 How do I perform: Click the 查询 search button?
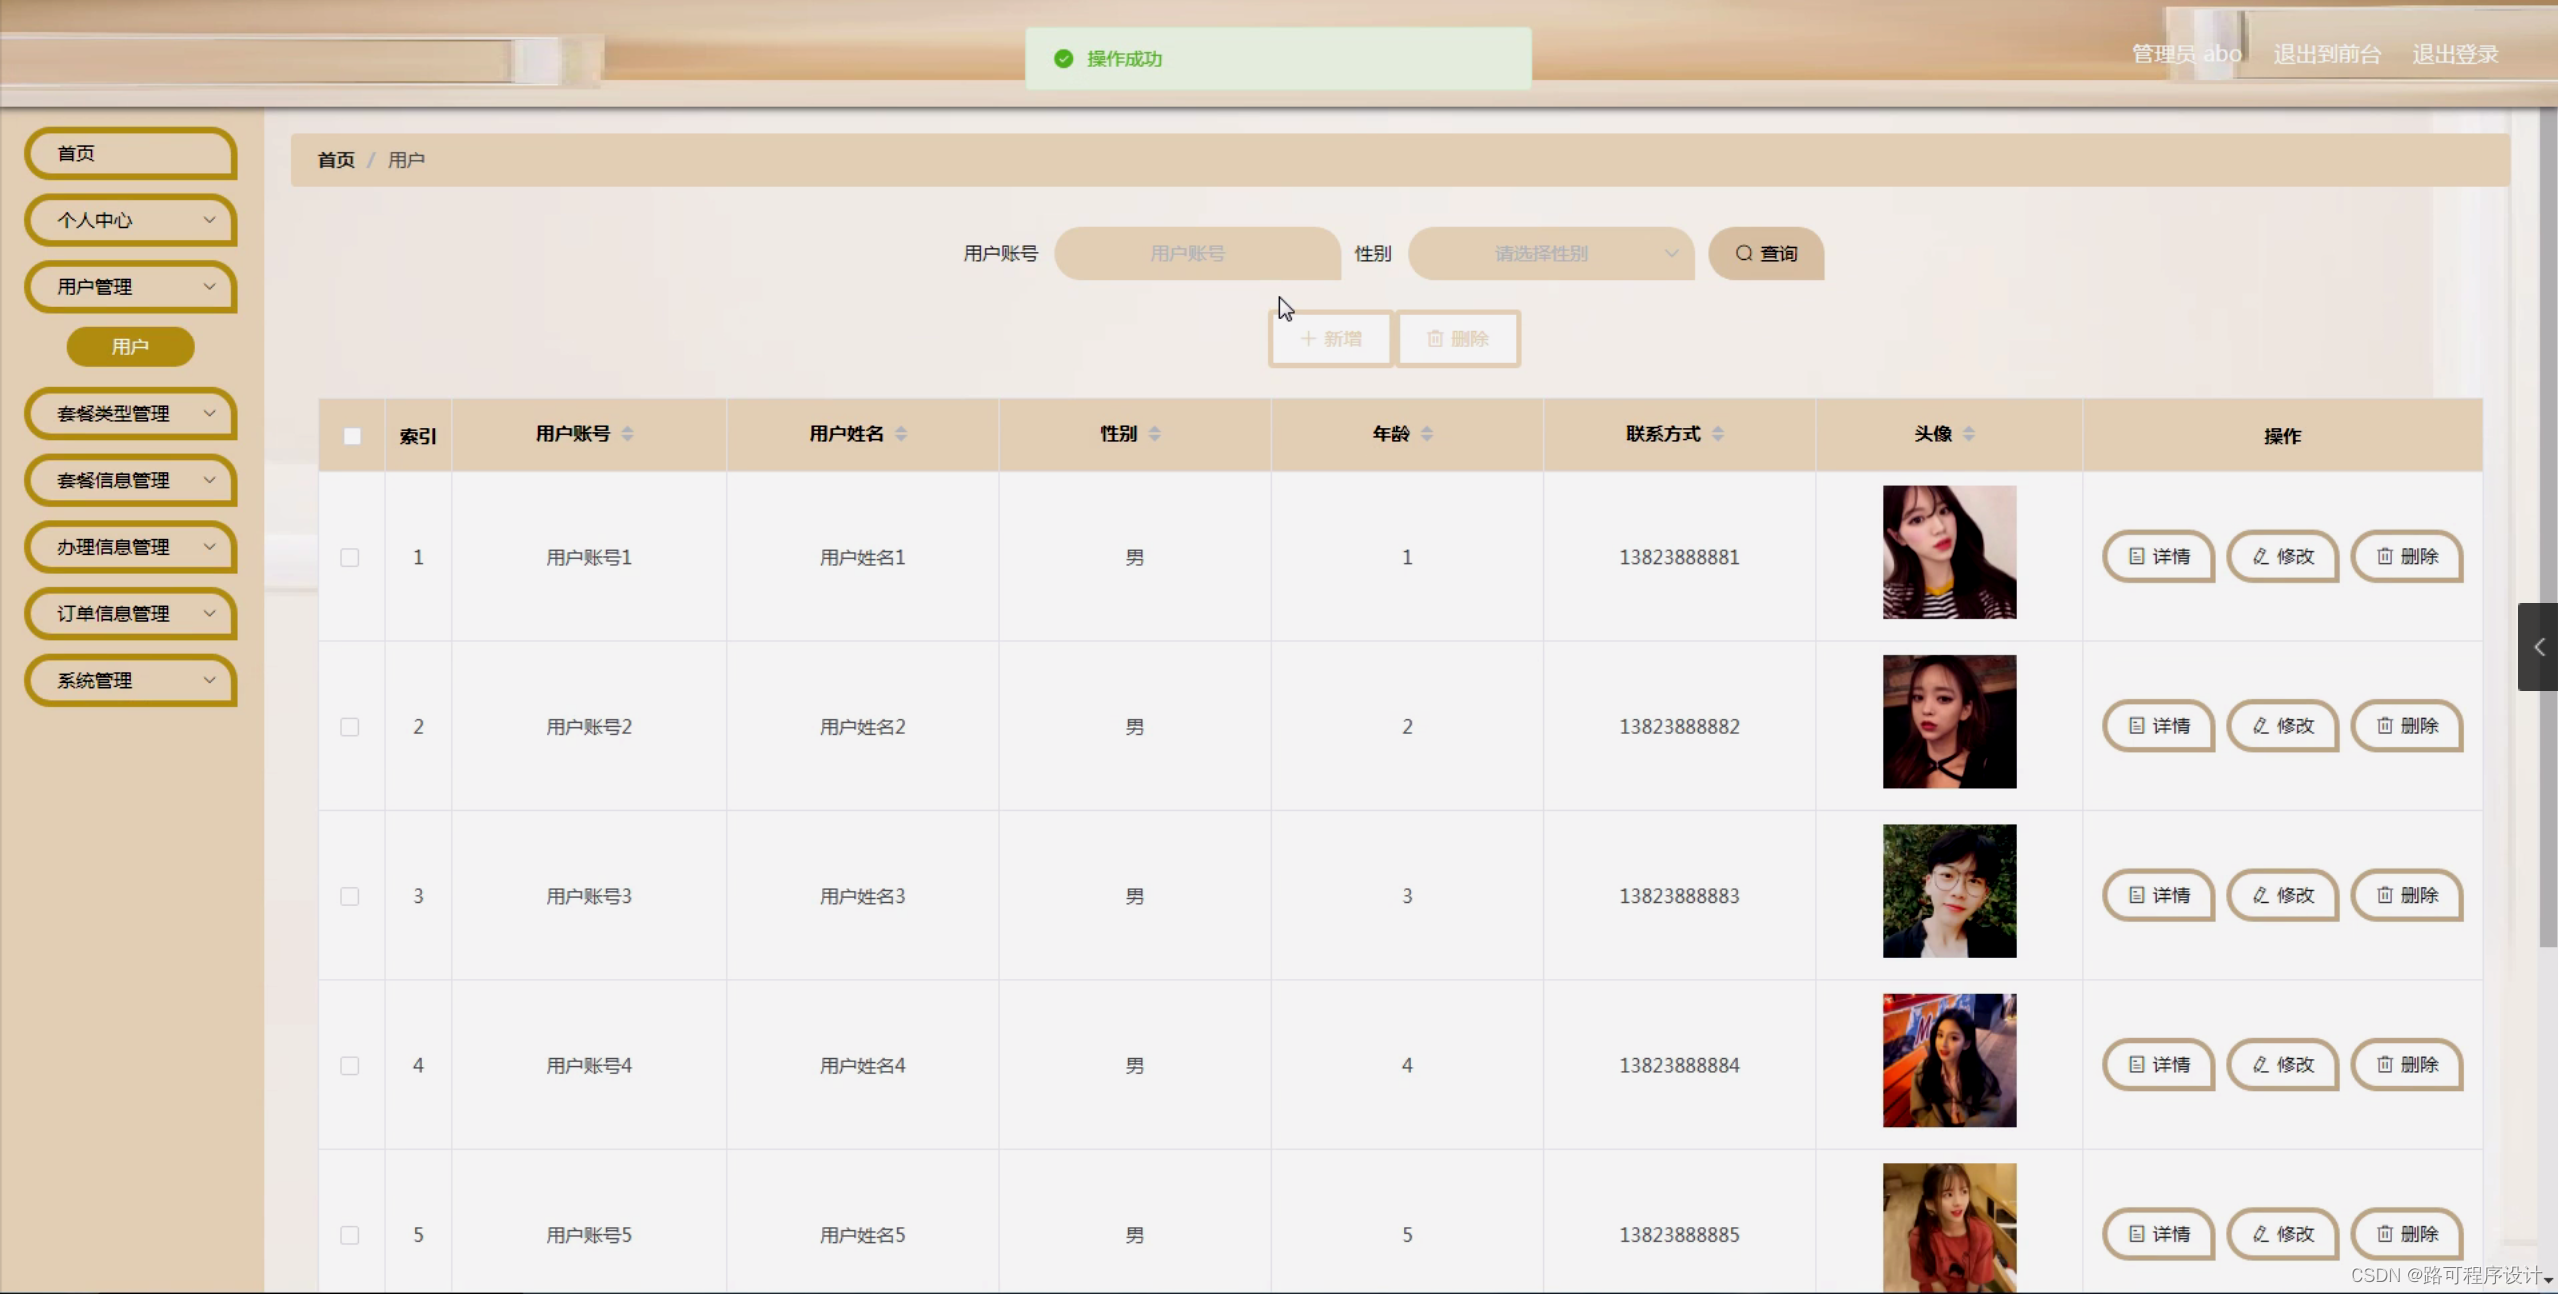[1766, 254]
